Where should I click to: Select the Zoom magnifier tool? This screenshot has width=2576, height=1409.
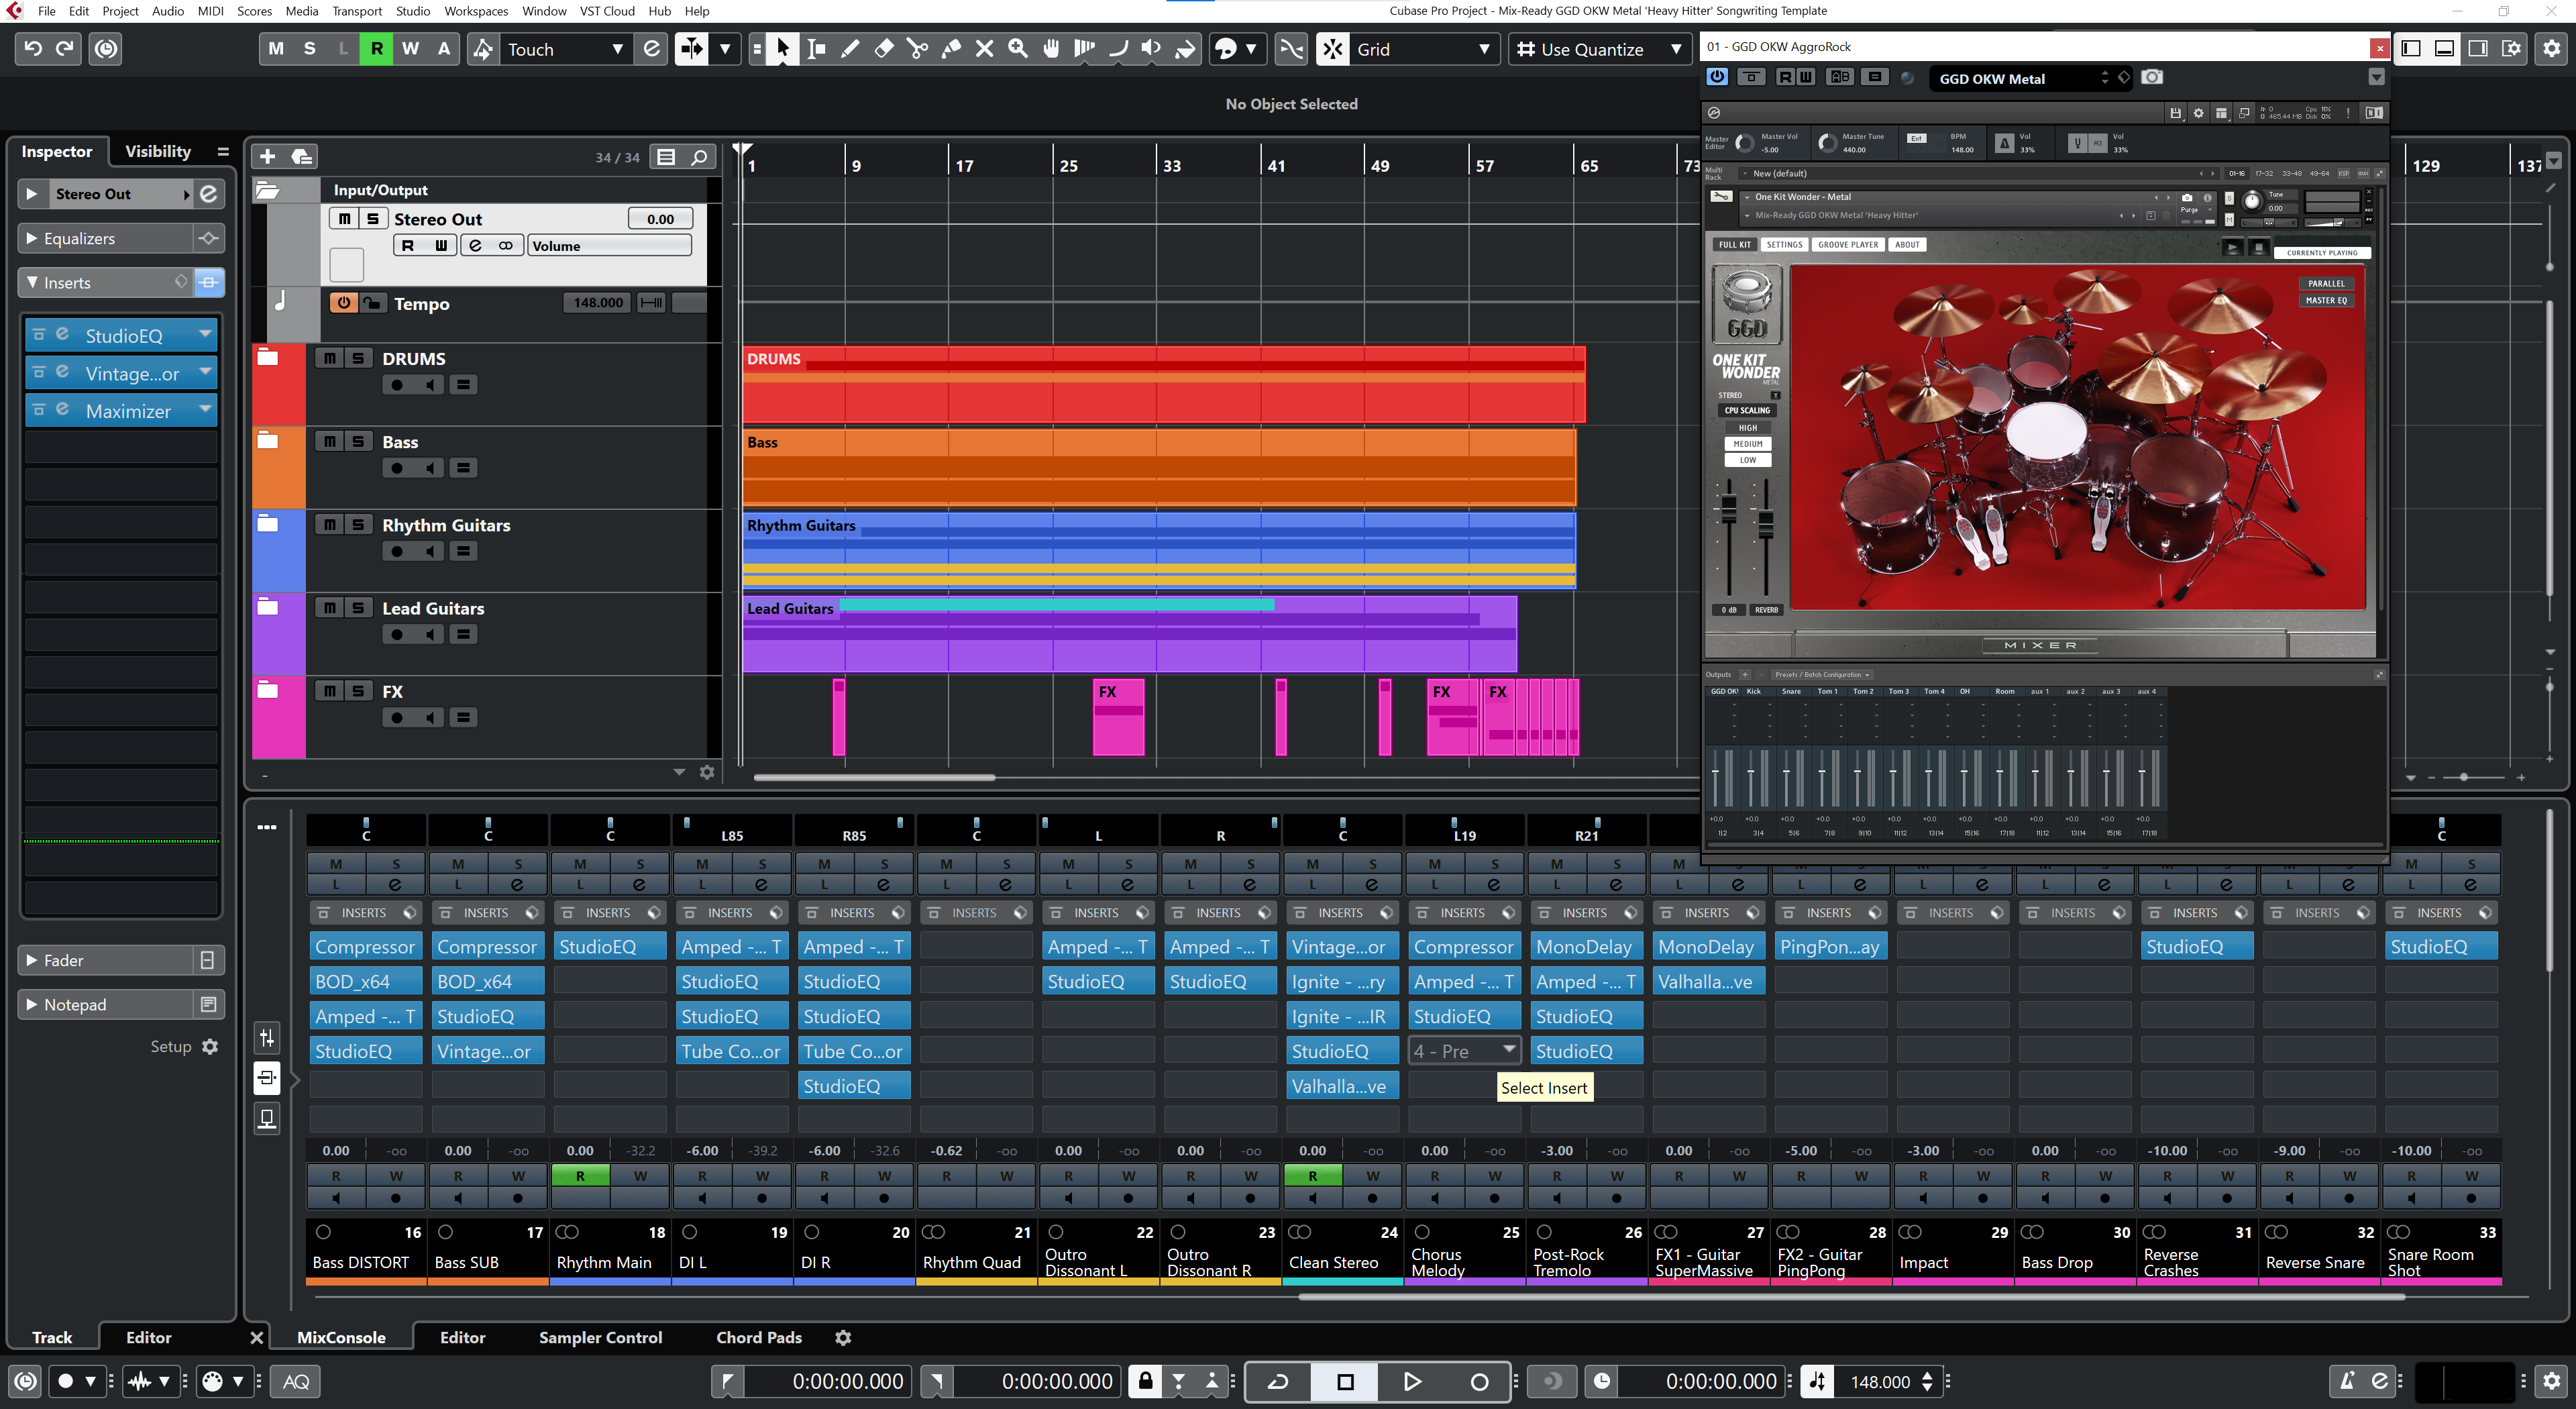pos(1018,49)
